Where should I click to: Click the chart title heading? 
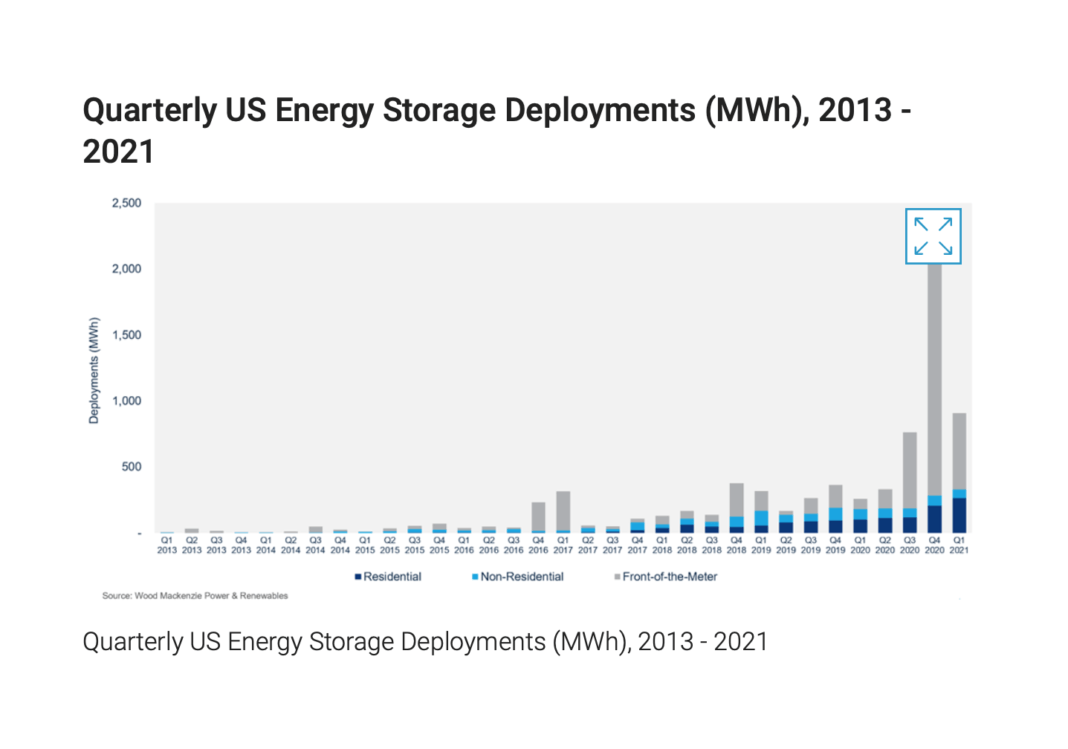(400, 110)
